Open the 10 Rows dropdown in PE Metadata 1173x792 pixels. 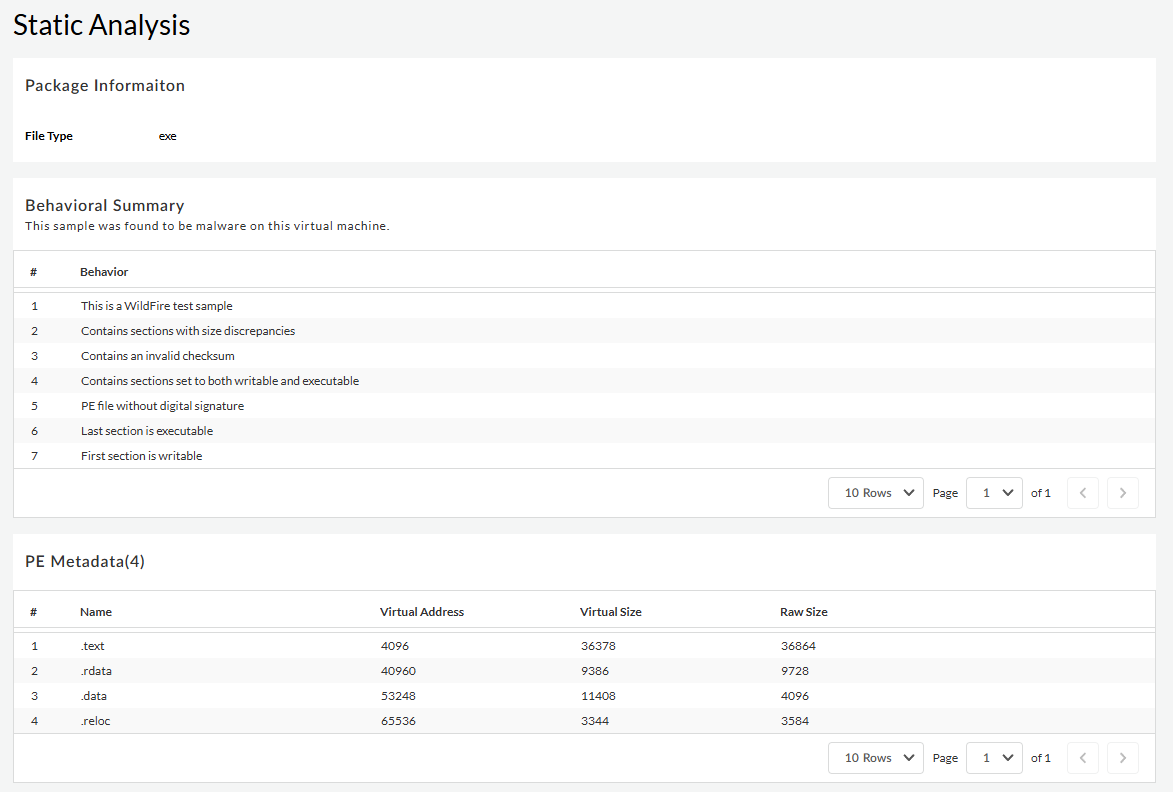point(875,758)
